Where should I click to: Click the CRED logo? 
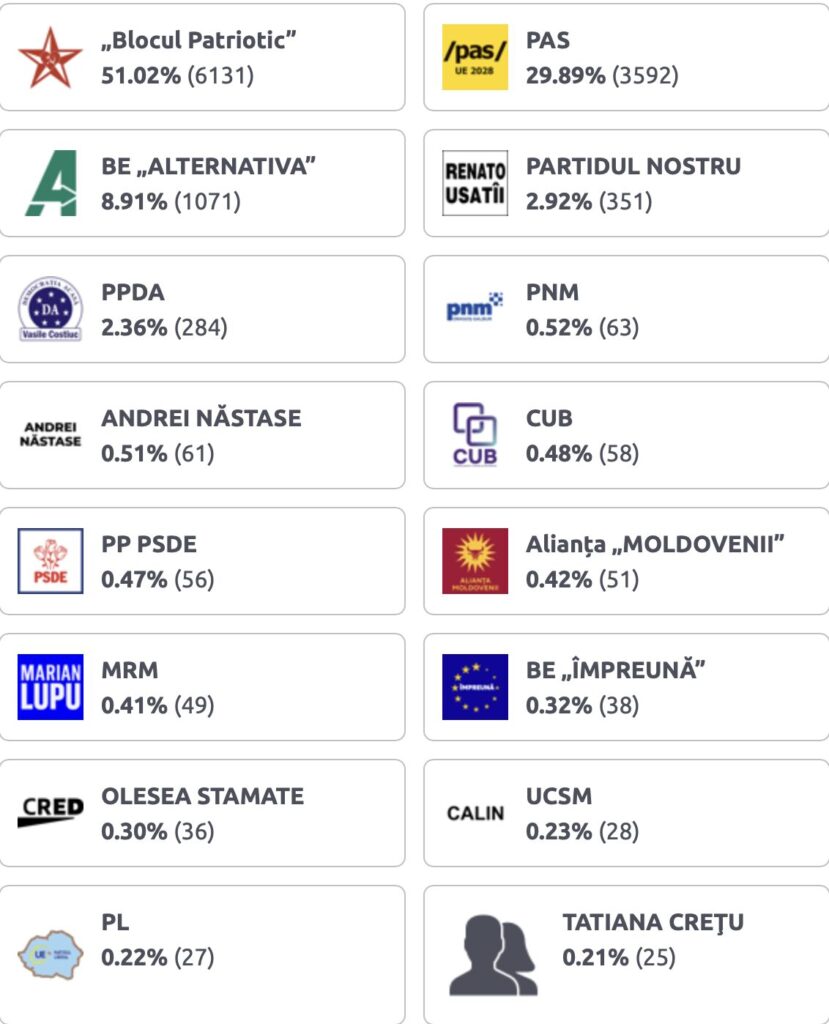point(50,812)
